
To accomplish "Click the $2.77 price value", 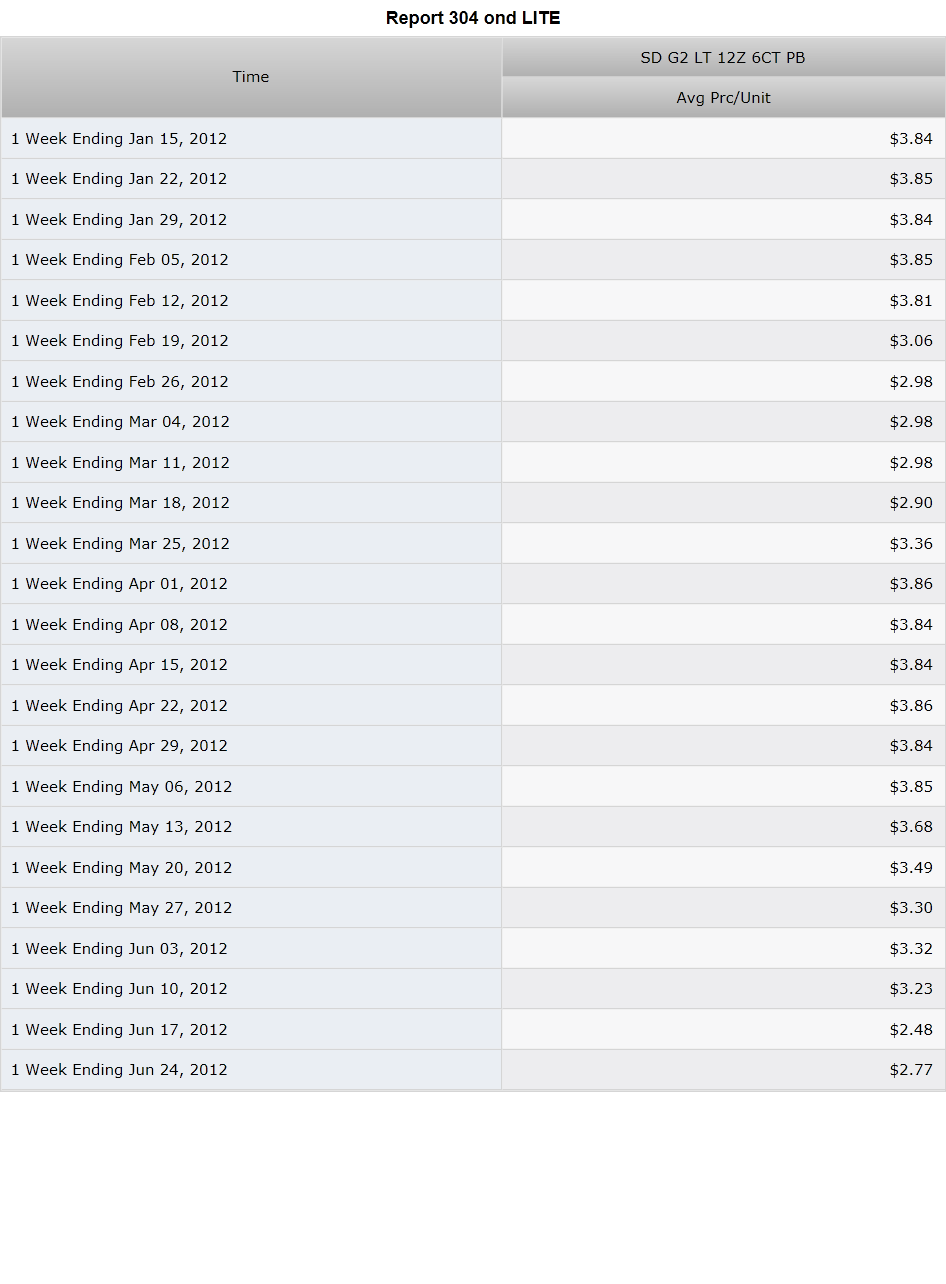I will (x=911, y=1070).
